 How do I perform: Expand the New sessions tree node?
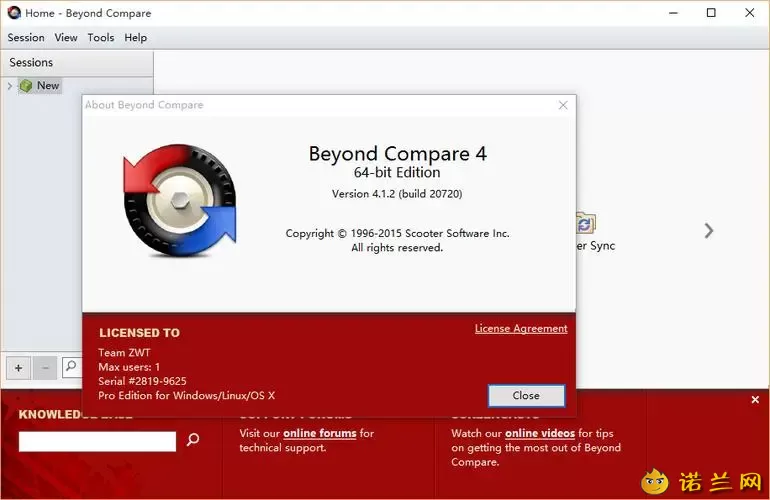click(10, 86)
